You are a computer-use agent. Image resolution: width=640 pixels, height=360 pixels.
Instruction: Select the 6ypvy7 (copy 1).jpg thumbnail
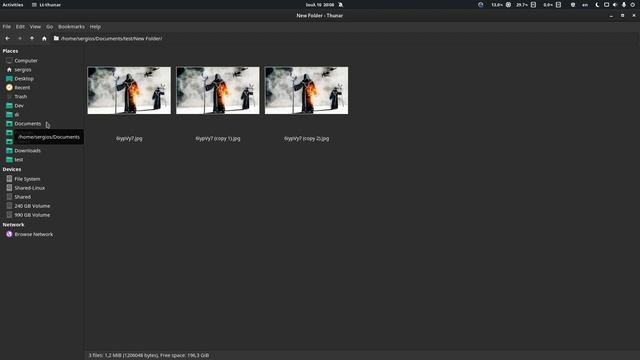[x=218, y=90]
